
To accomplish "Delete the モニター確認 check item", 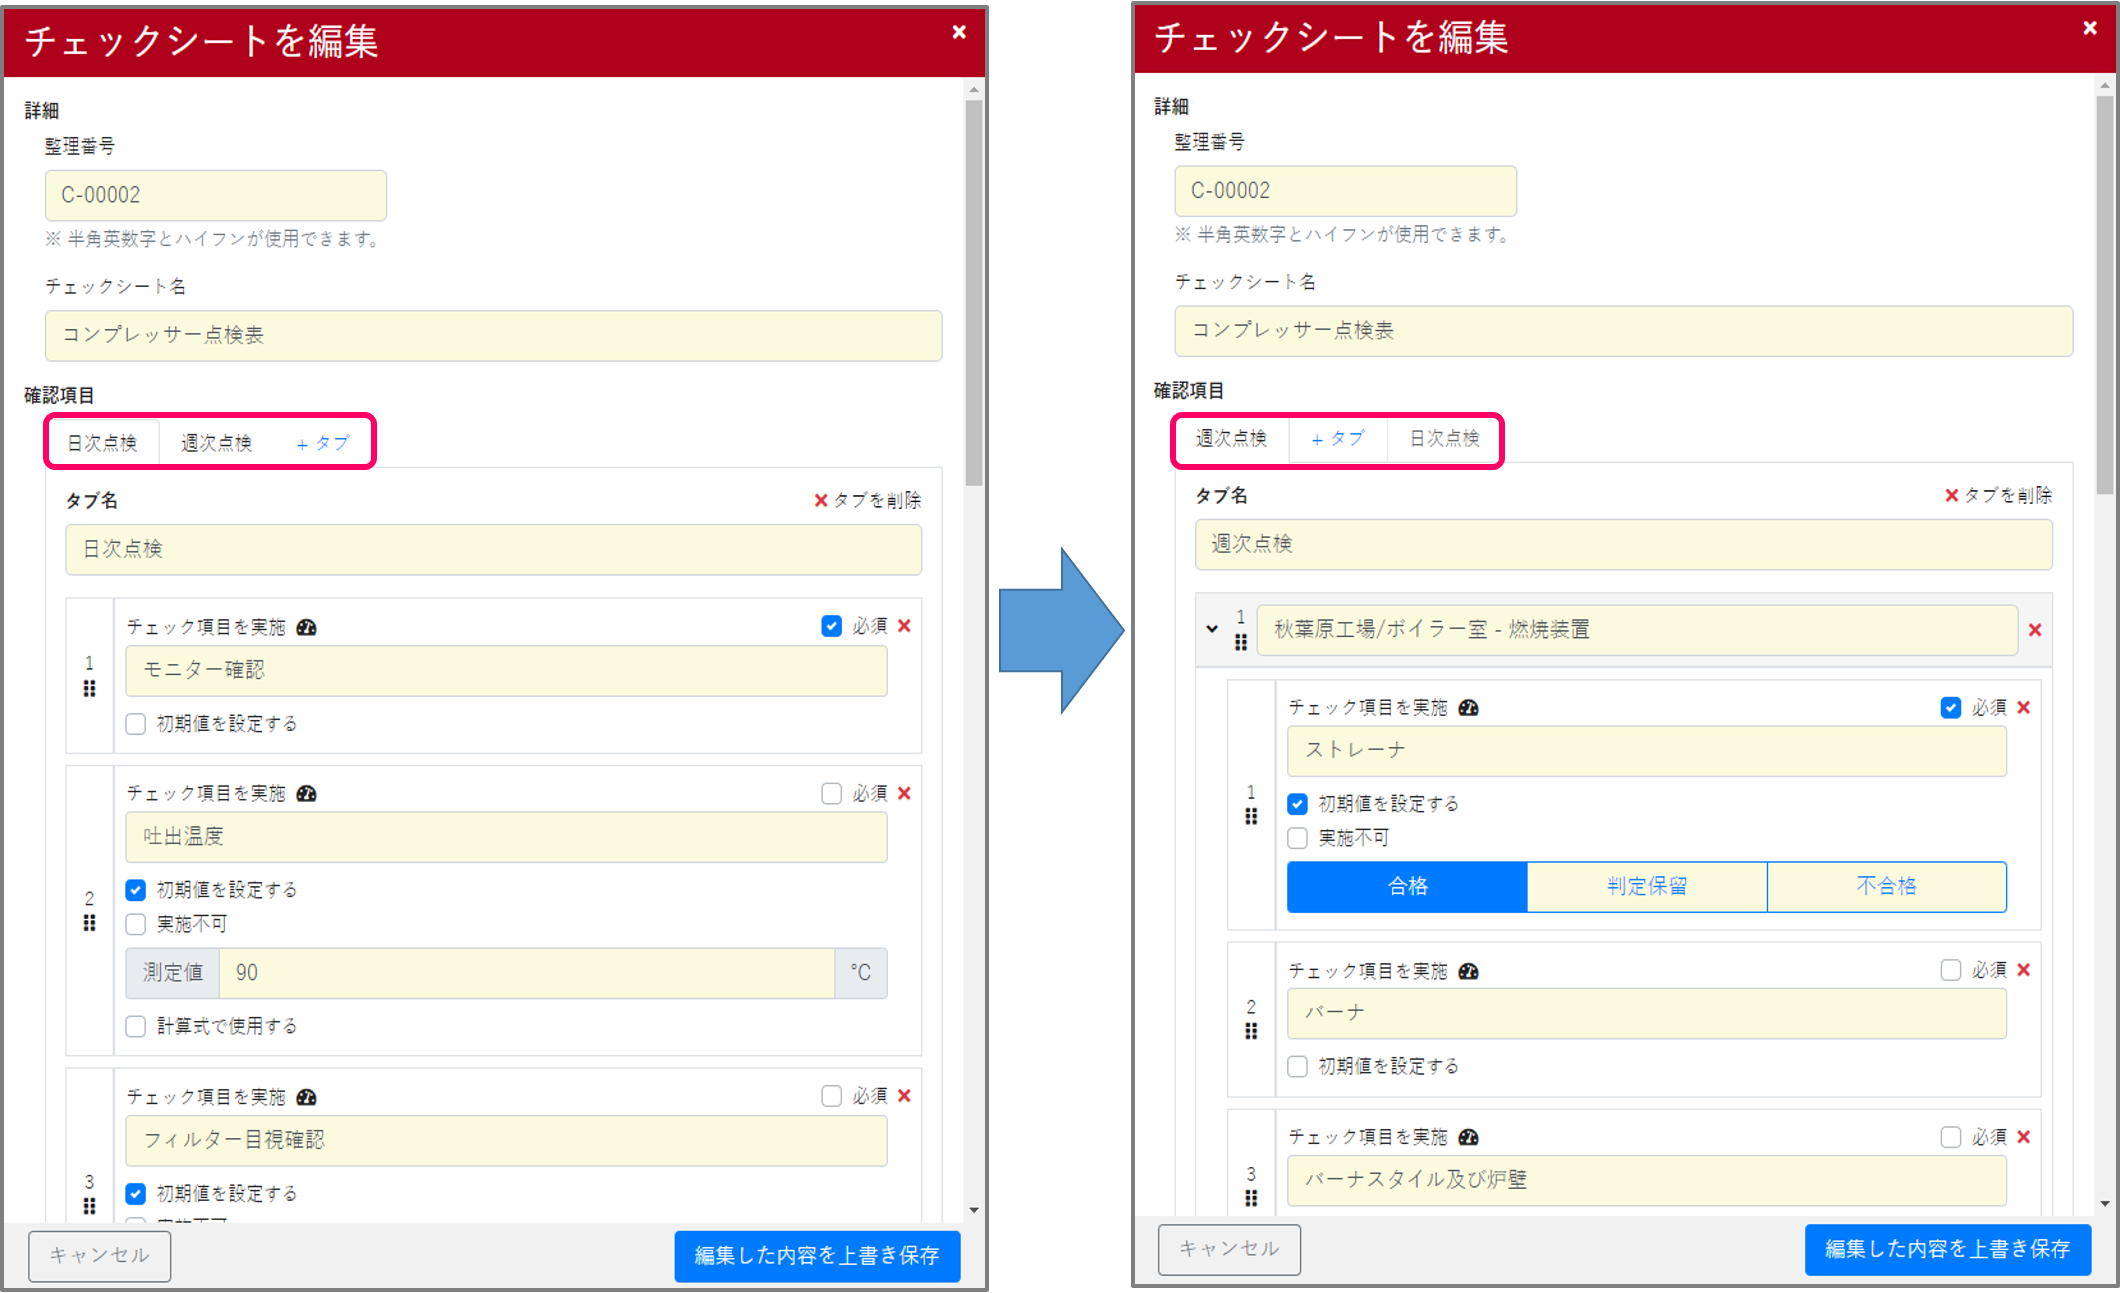I will click(x=904, y=626).
